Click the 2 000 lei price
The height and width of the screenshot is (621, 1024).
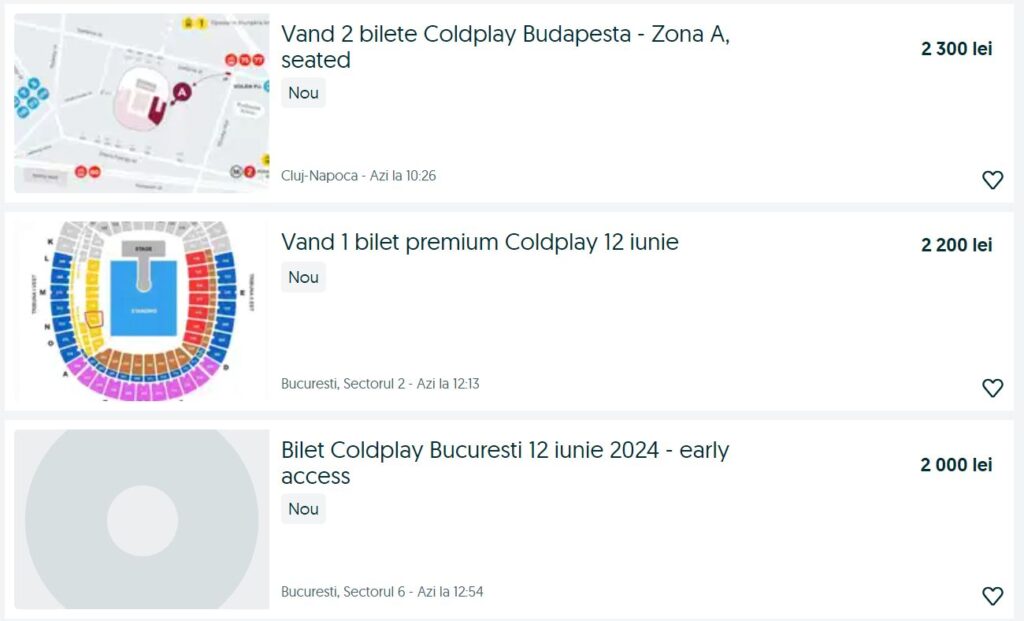click(956, 465)
